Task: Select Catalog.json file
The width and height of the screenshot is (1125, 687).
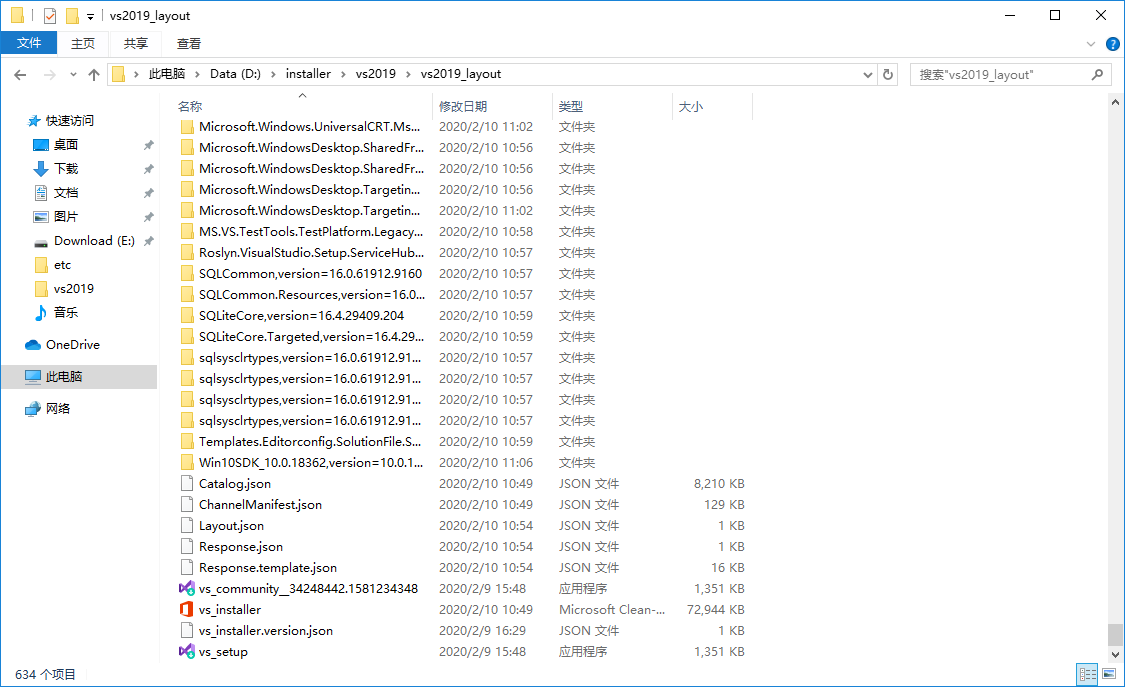Action: click(x=234, y=484)
